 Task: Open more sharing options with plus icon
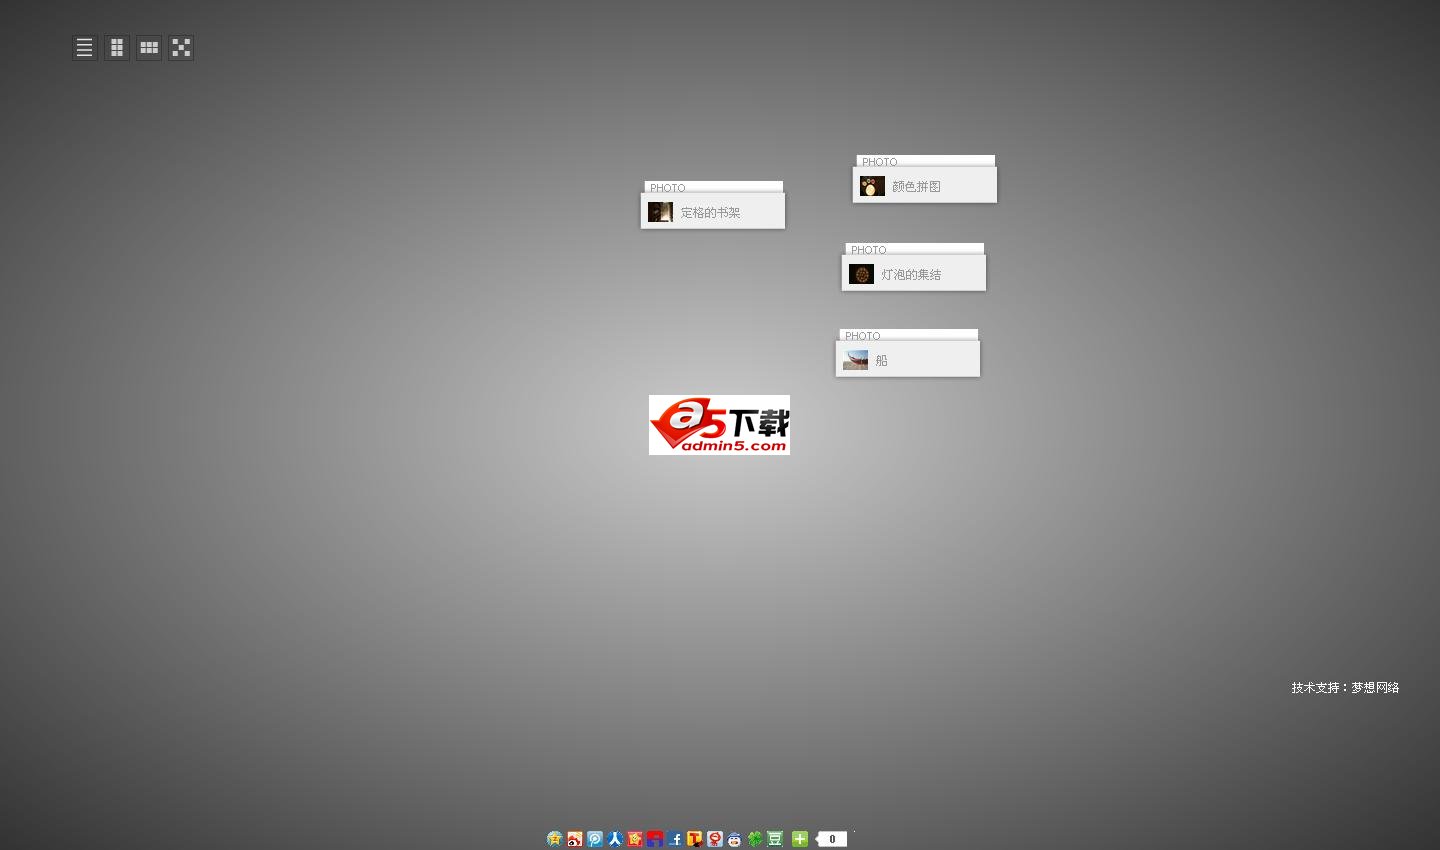(800, 839)
